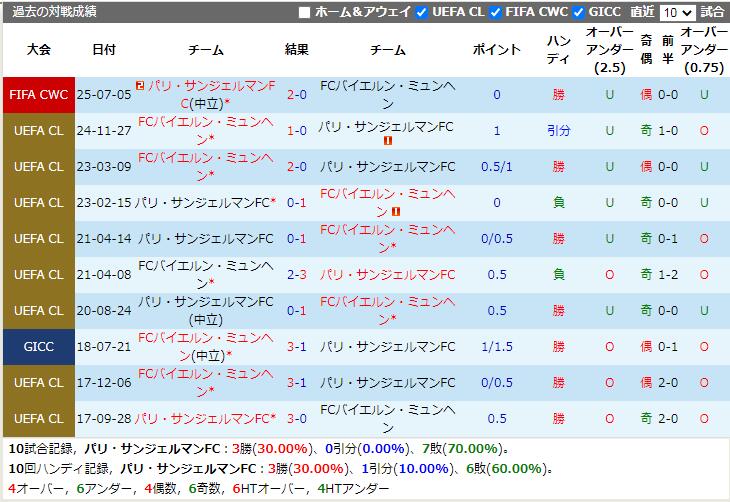The image size is (730, 502).
Task: Uncheck the UEFA CL filter checkbox
Action: coord(423,13)
